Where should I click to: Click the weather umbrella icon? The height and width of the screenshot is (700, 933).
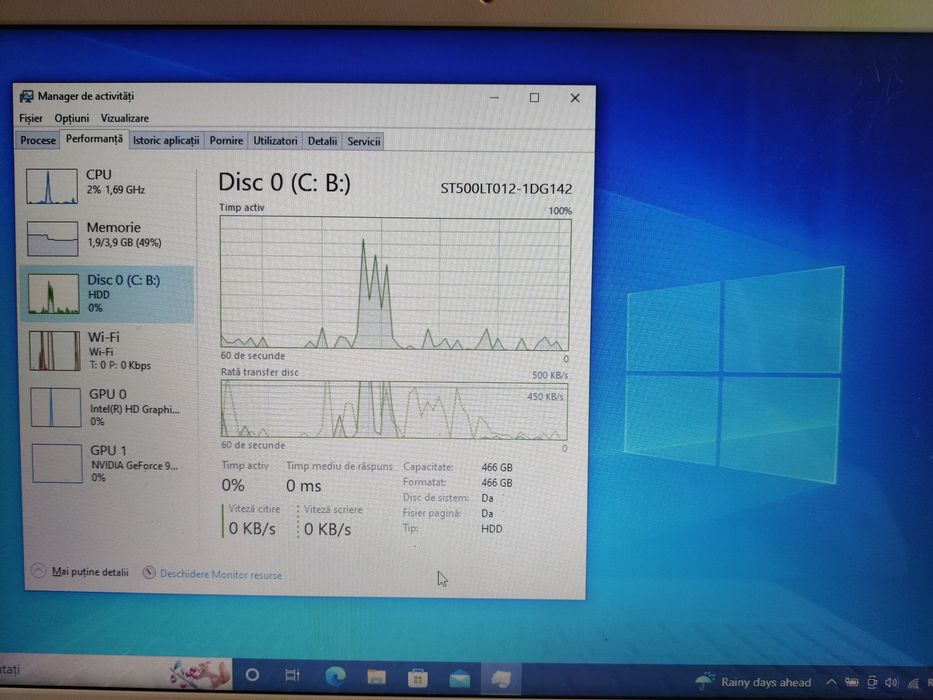pos(705,680)
